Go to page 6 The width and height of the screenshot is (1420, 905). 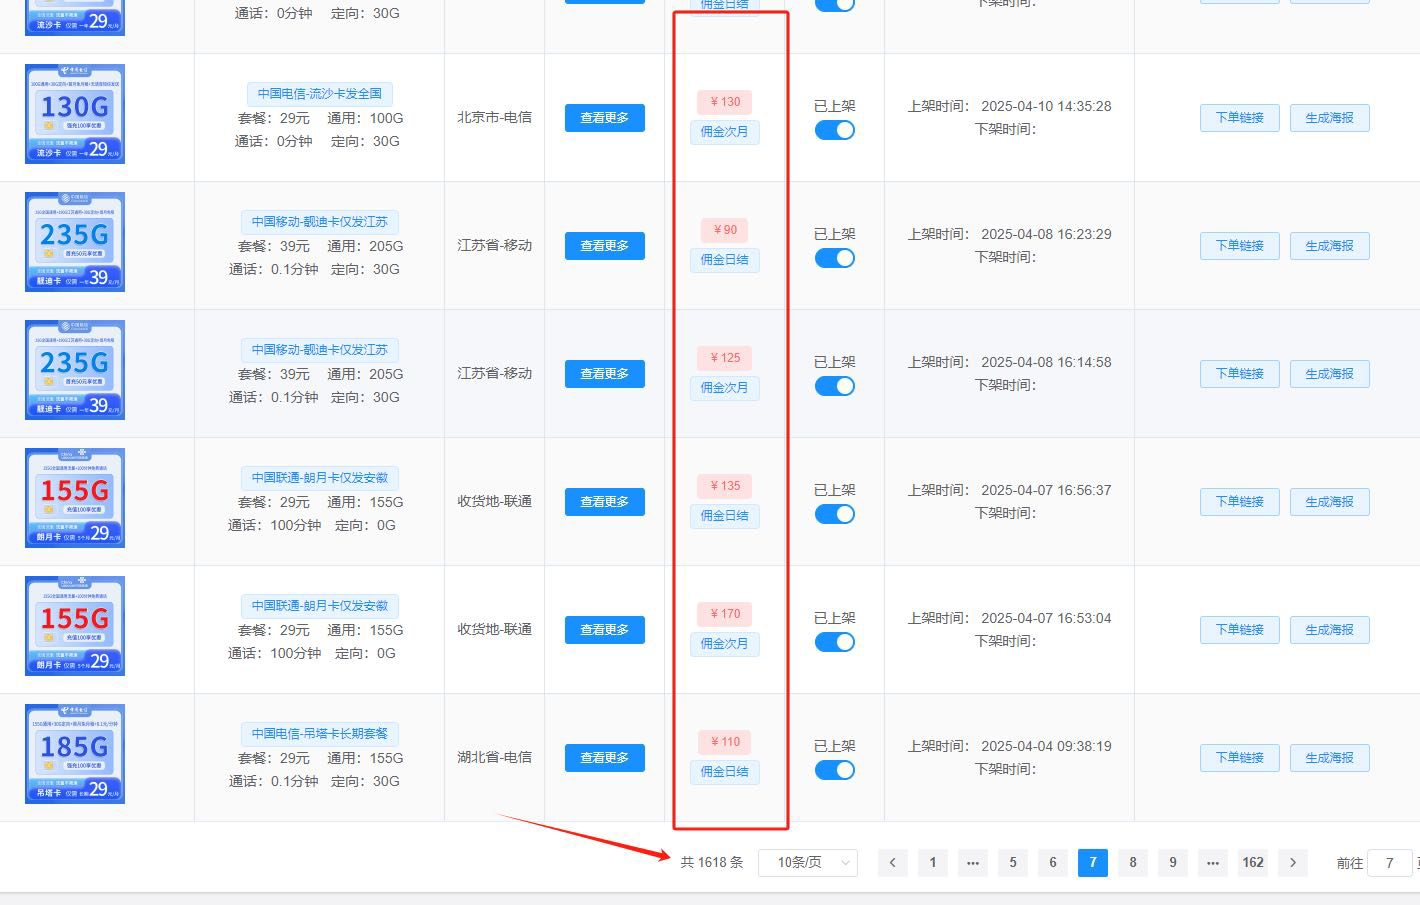pyautogui.click(x=1053, y=862)
